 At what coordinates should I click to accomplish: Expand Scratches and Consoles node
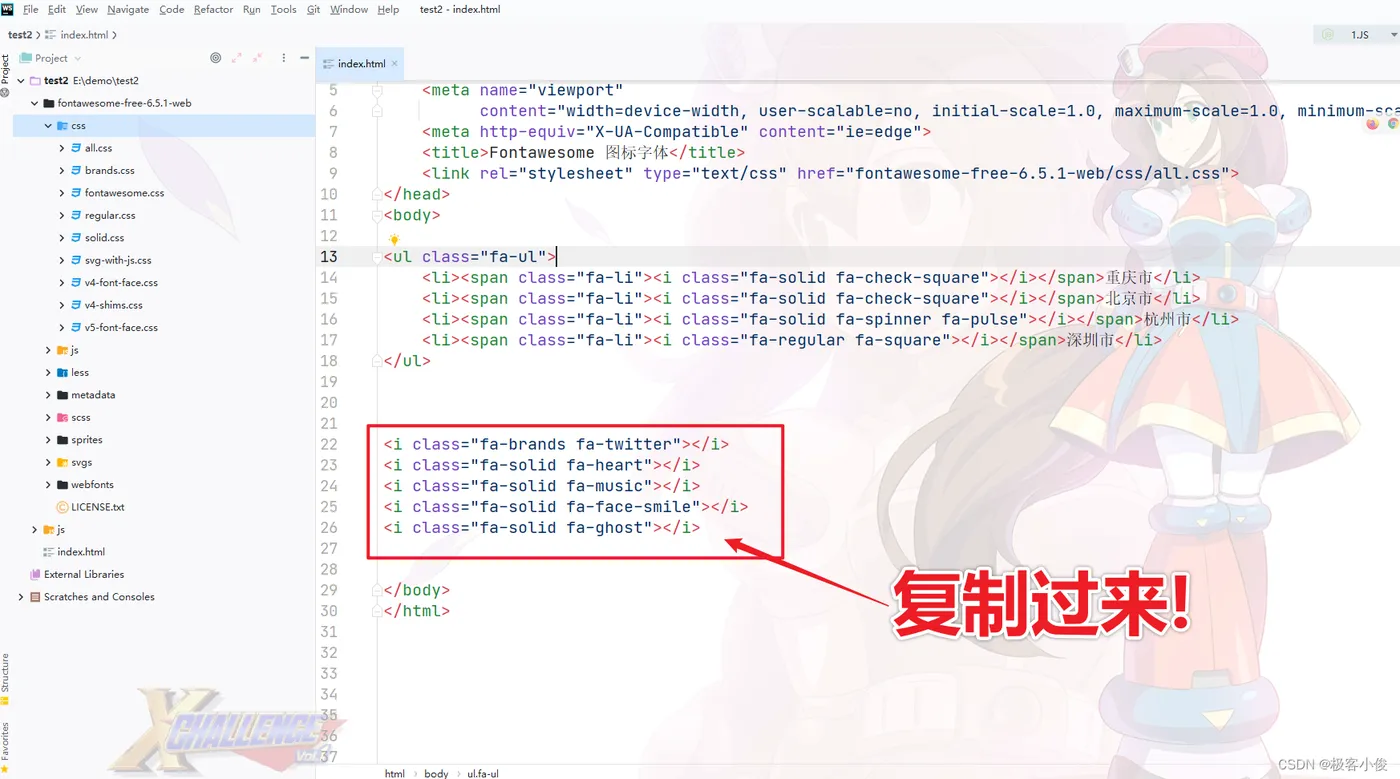coord(21,597)
